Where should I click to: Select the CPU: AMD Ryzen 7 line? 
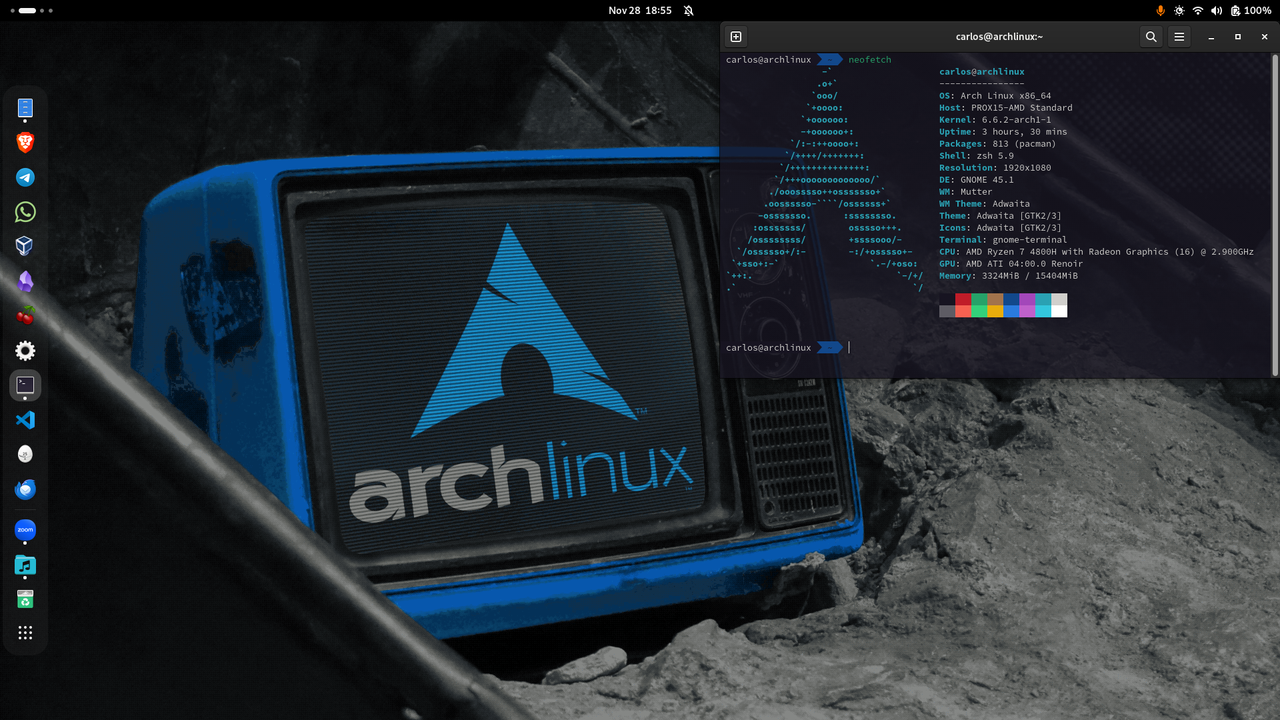tap(1096, 252)
